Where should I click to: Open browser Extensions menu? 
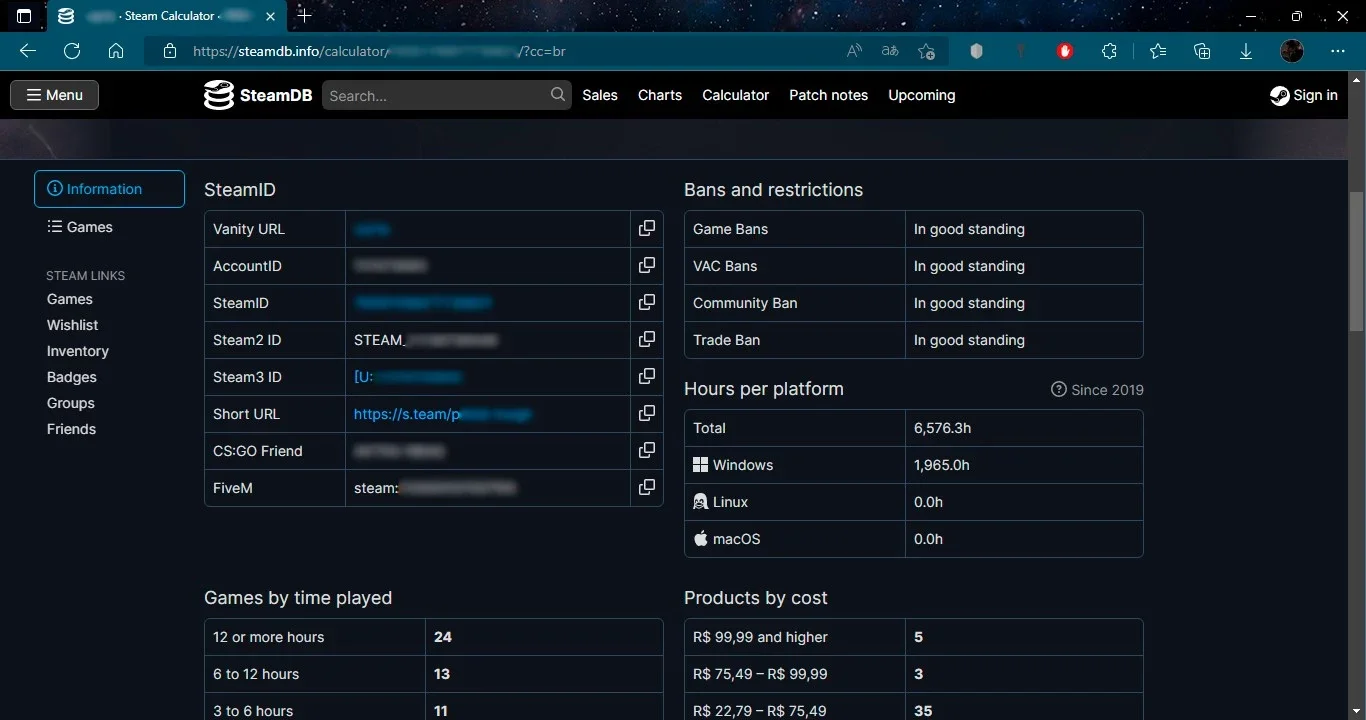coord(1109,51)
